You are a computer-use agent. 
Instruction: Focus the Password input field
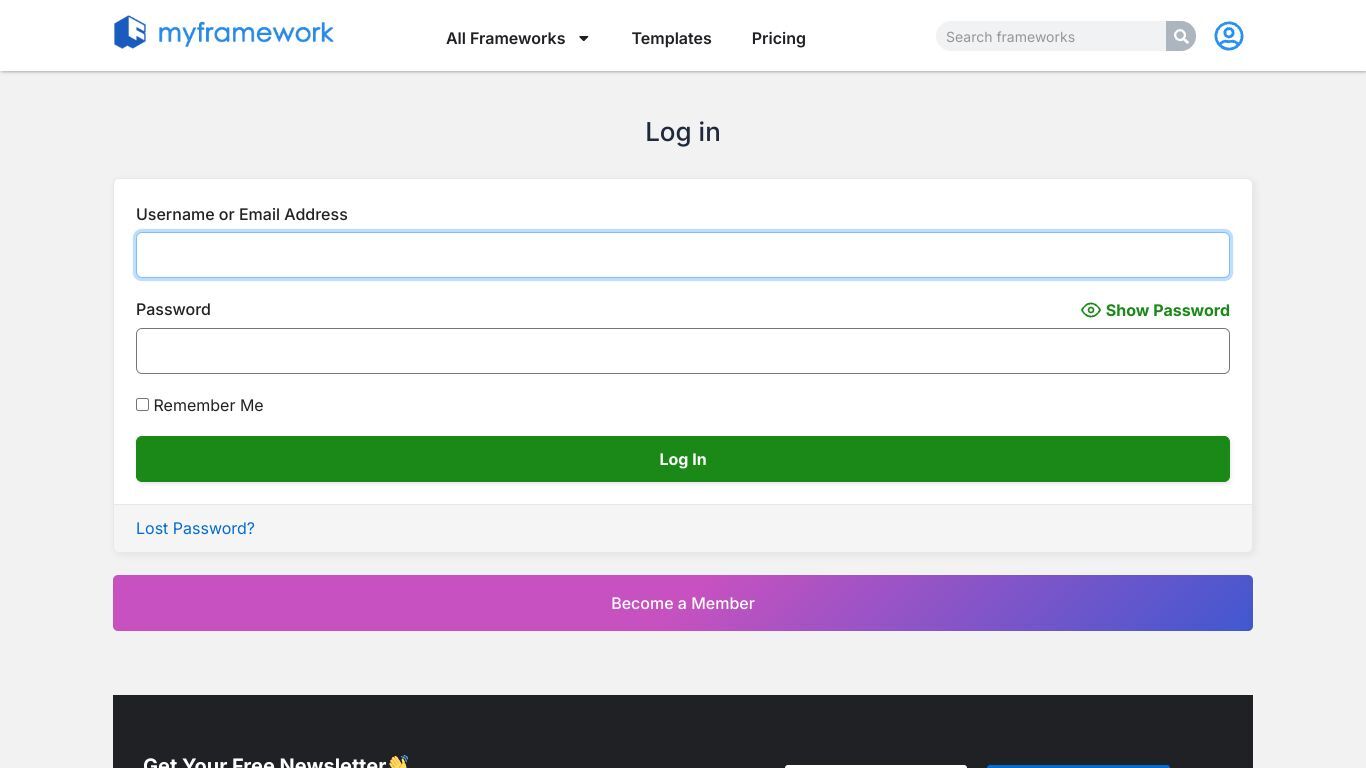(x=683, y=351)
